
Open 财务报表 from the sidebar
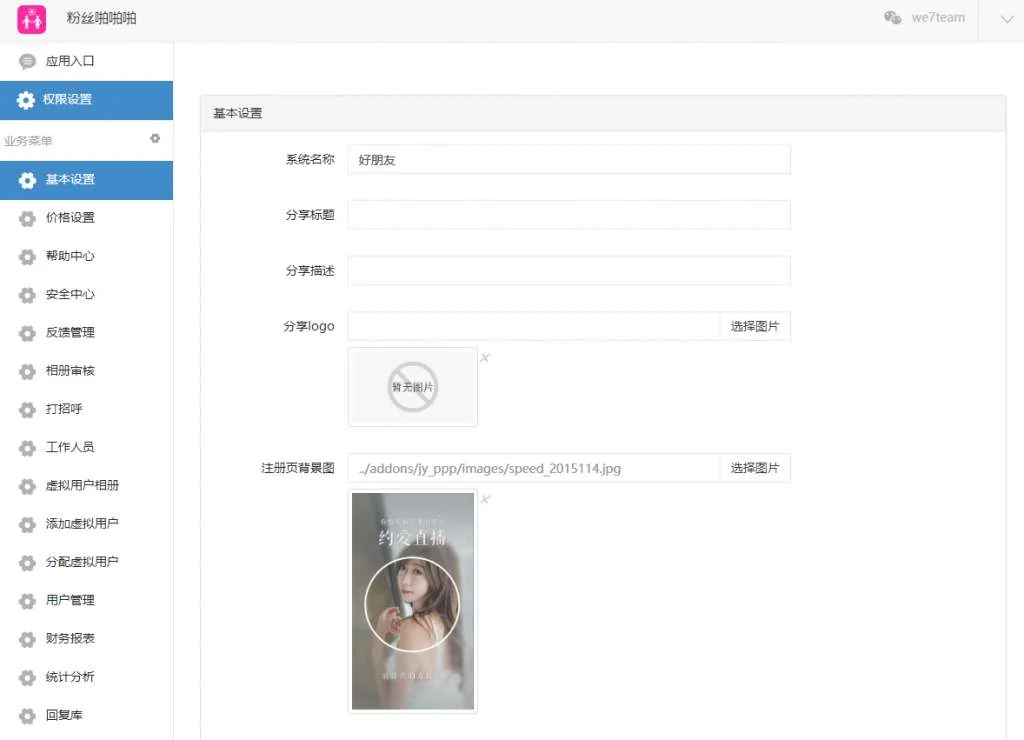(70, 639)
